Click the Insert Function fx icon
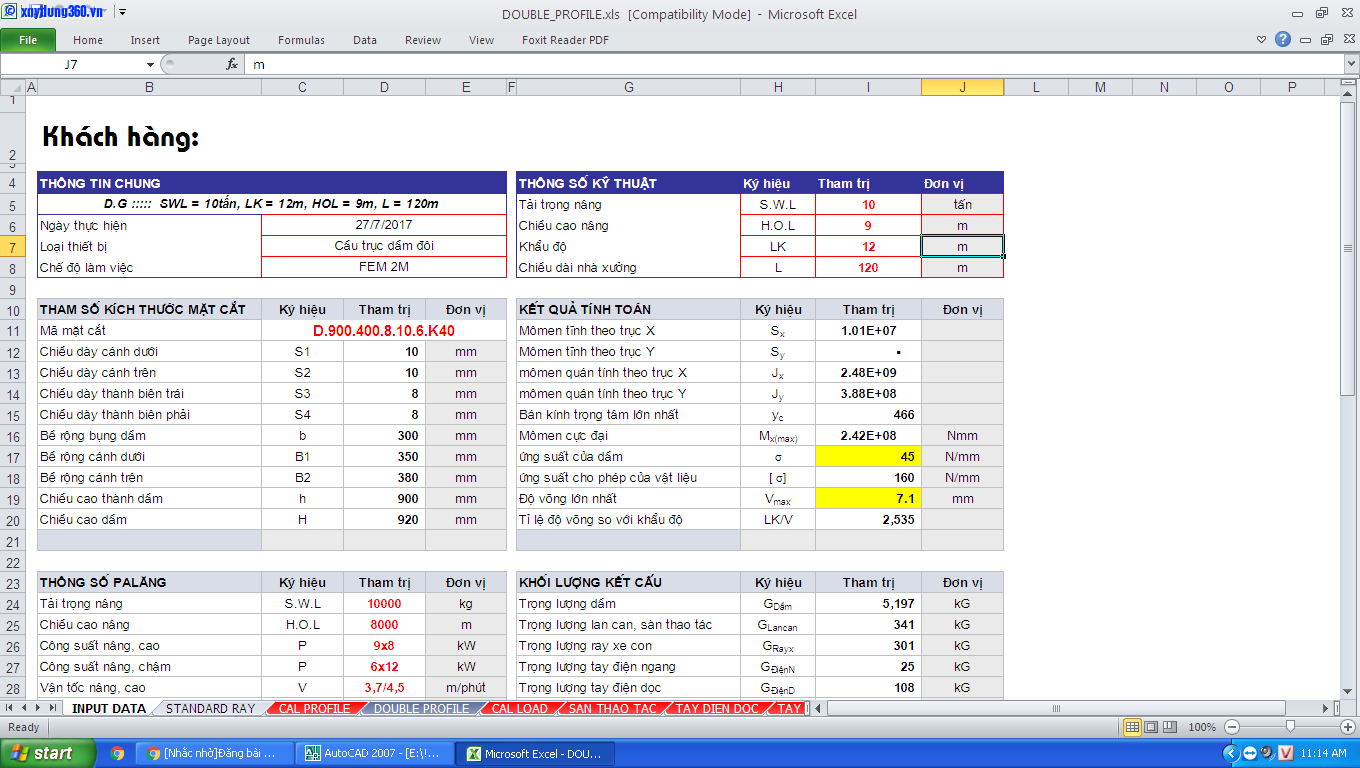This screenshot has width=1360, height=768. 232,64
